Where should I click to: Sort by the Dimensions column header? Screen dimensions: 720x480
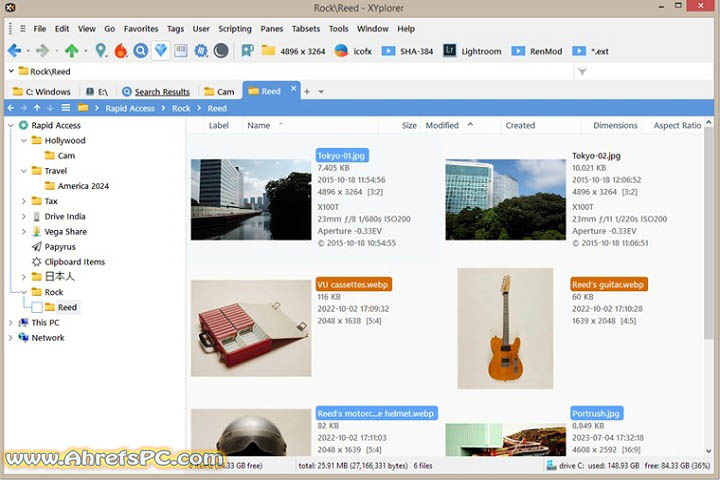[x=615, y=125]
